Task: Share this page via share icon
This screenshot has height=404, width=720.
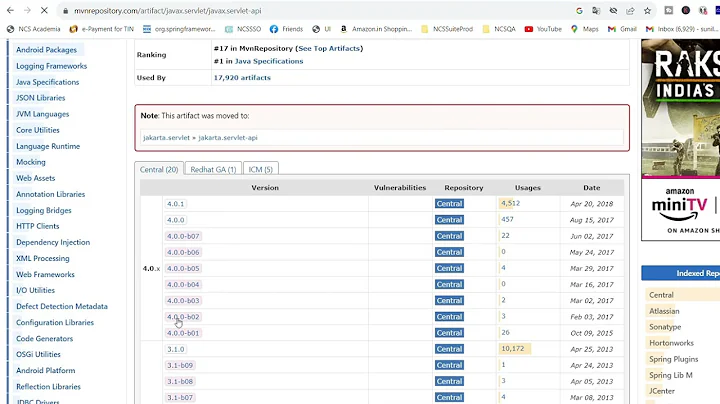Action: click(630, 11)
